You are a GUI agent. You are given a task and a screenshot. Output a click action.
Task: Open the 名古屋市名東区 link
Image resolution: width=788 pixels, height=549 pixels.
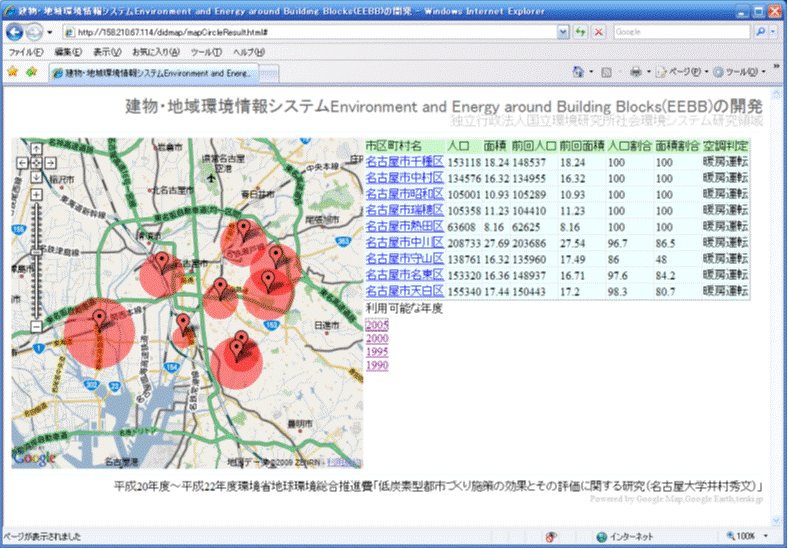coord(405,274)
